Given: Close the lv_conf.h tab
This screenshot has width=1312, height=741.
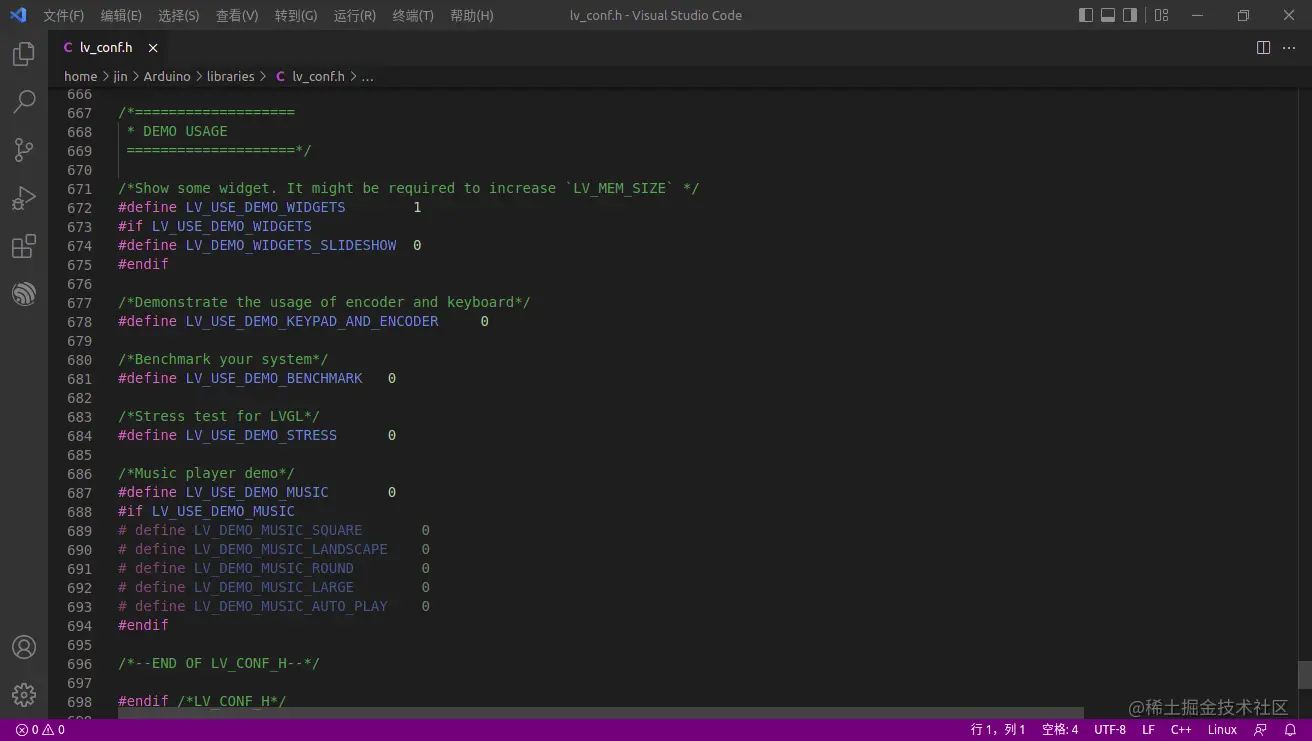Looking at the screenshot, I should pos(153,48).
